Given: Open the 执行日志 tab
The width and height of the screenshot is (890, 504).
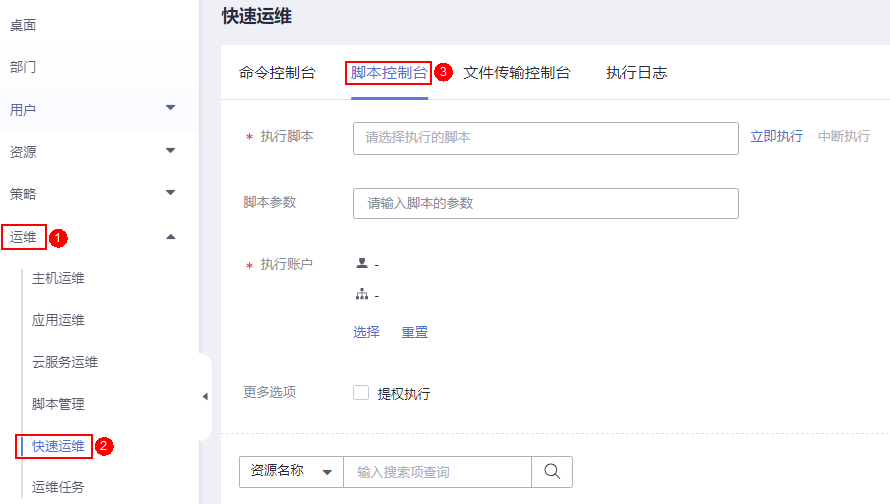Looking at the screenshot, I should (636, 73).
